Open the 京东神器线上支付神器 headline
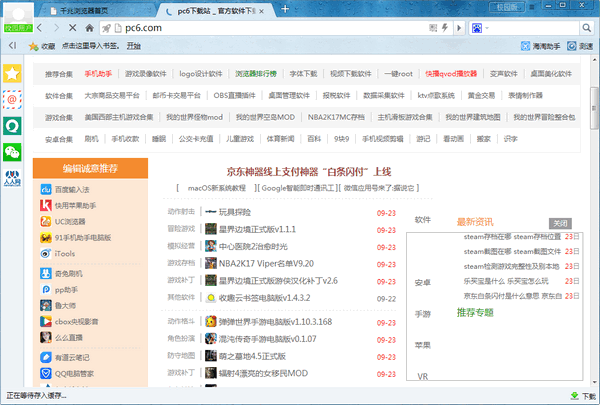 [309, 172]
